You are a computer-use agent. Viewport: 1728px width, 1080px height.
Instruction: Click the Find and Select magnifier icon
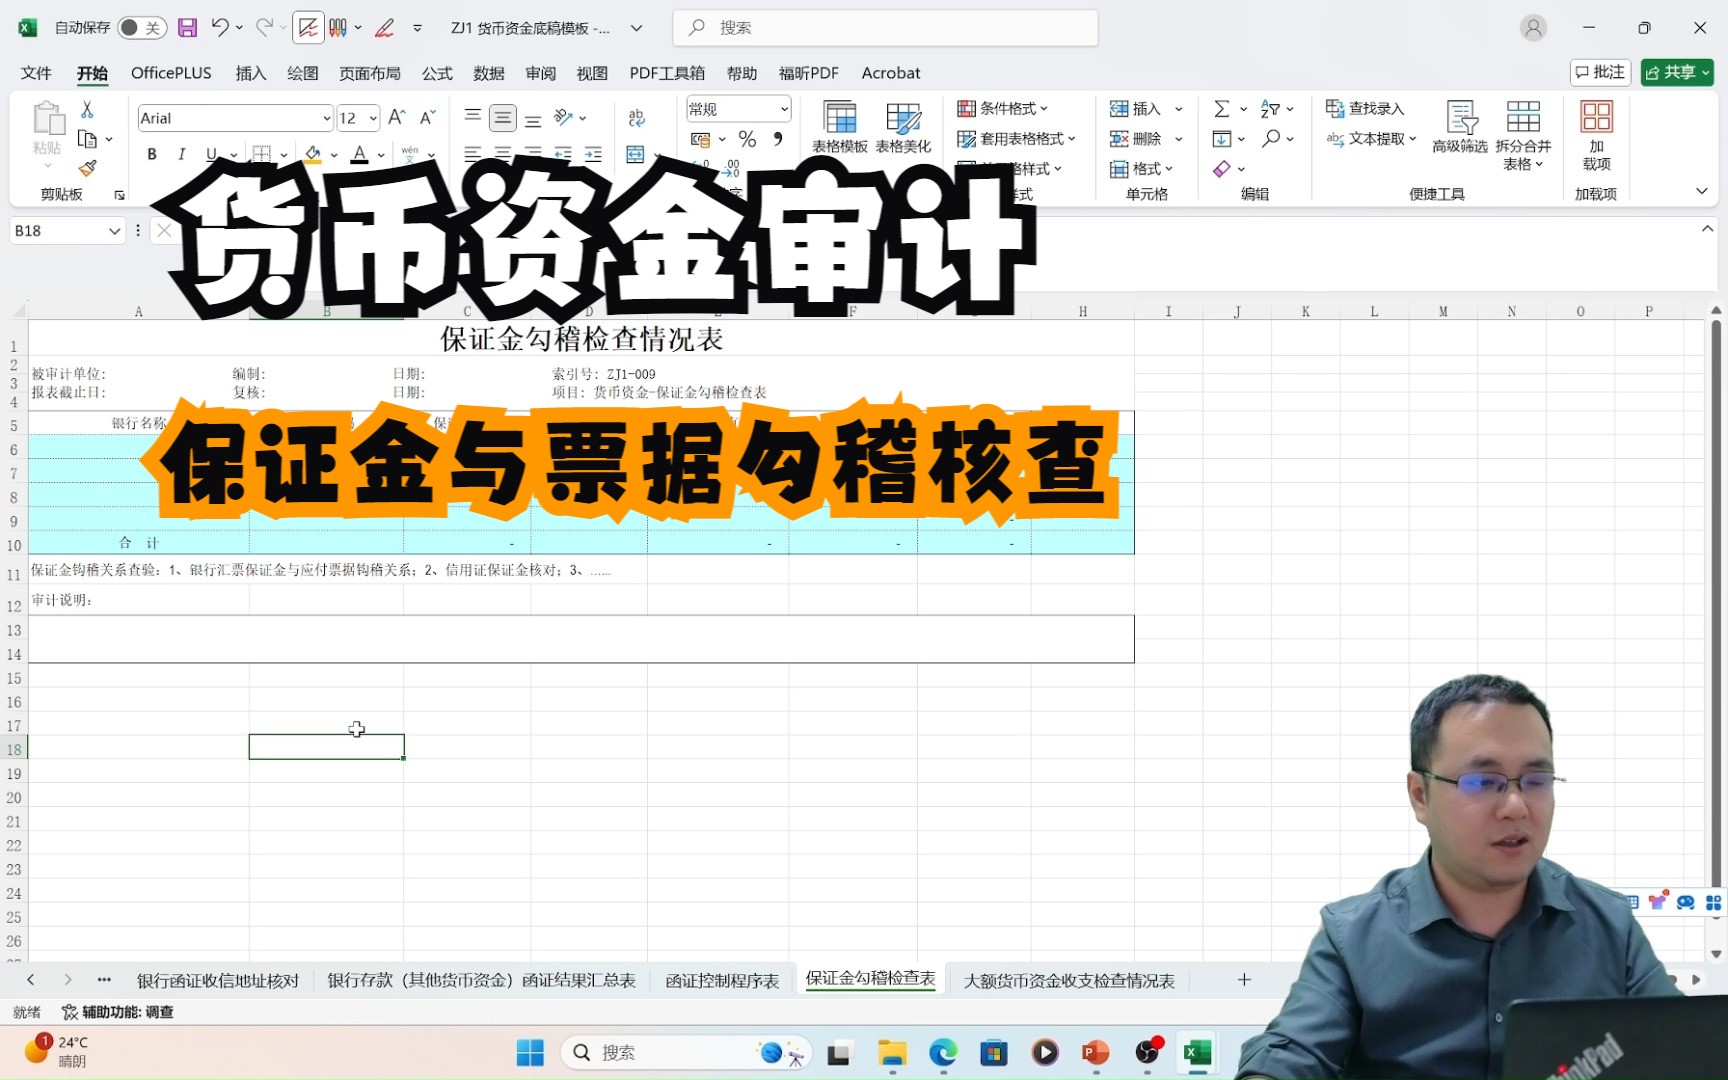pyautogui.click(x=1271, y=139)
